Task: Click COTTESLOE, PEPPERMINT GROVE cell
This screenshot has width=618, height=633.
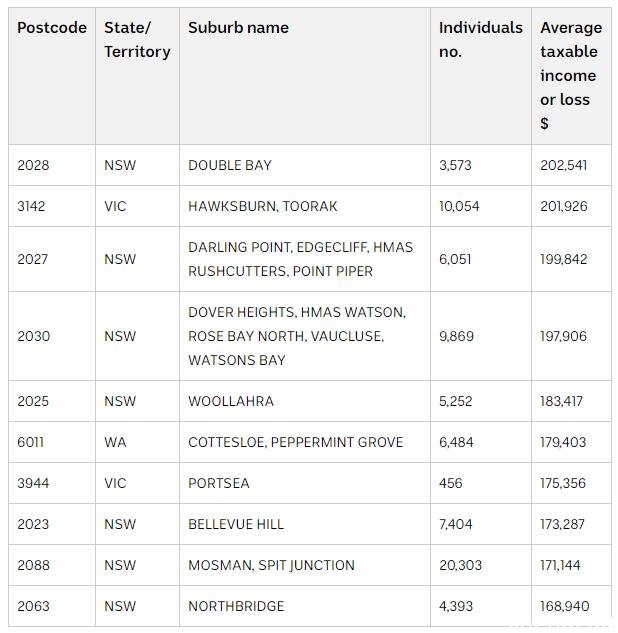Action: (305, 442)
